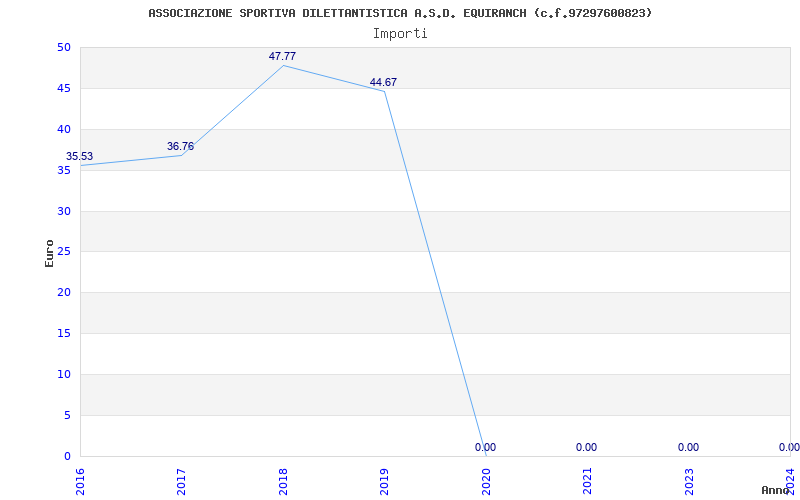
Task: Click the 2020 x-axis label
Action: coord(486,481)
